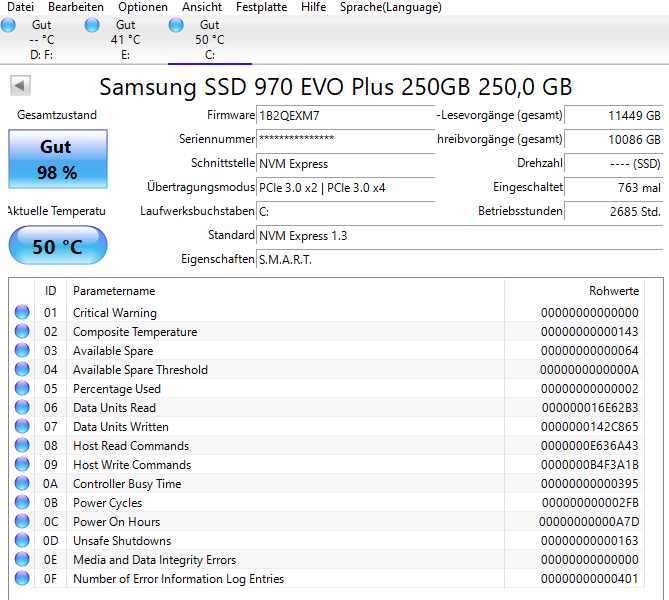Open the Ansicht menu
The width and height of the screenshot is (669, 600).
202,7
